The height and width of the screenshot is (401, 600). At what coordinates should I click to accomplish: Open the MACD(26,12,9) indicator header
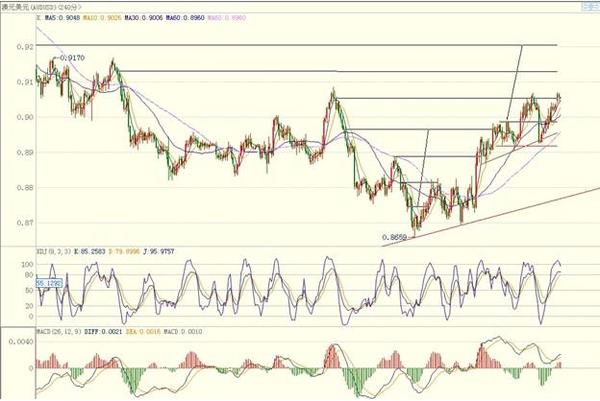tap(25, 329)
